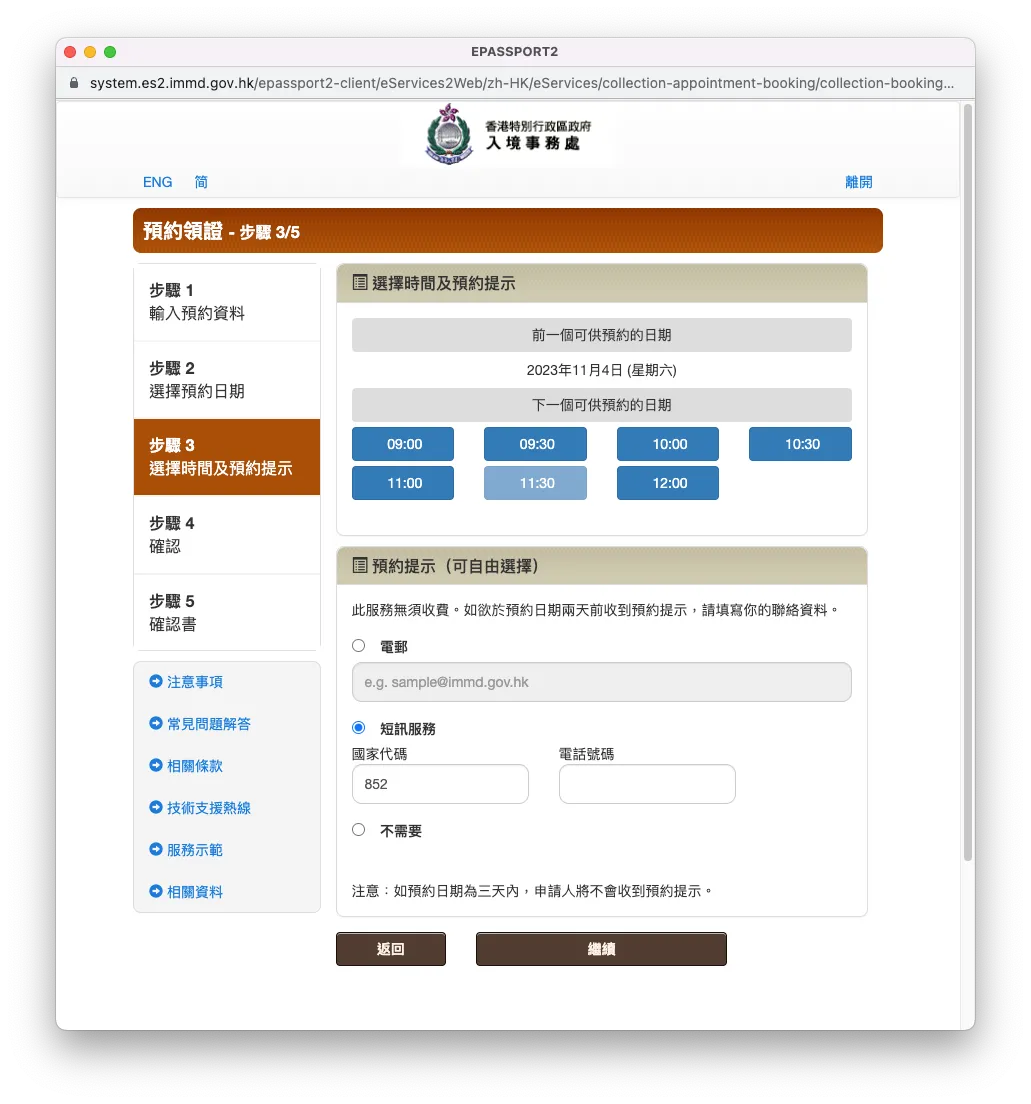Click the 預約領證 - 步驟 3/5 heading

tap(221, 231)
